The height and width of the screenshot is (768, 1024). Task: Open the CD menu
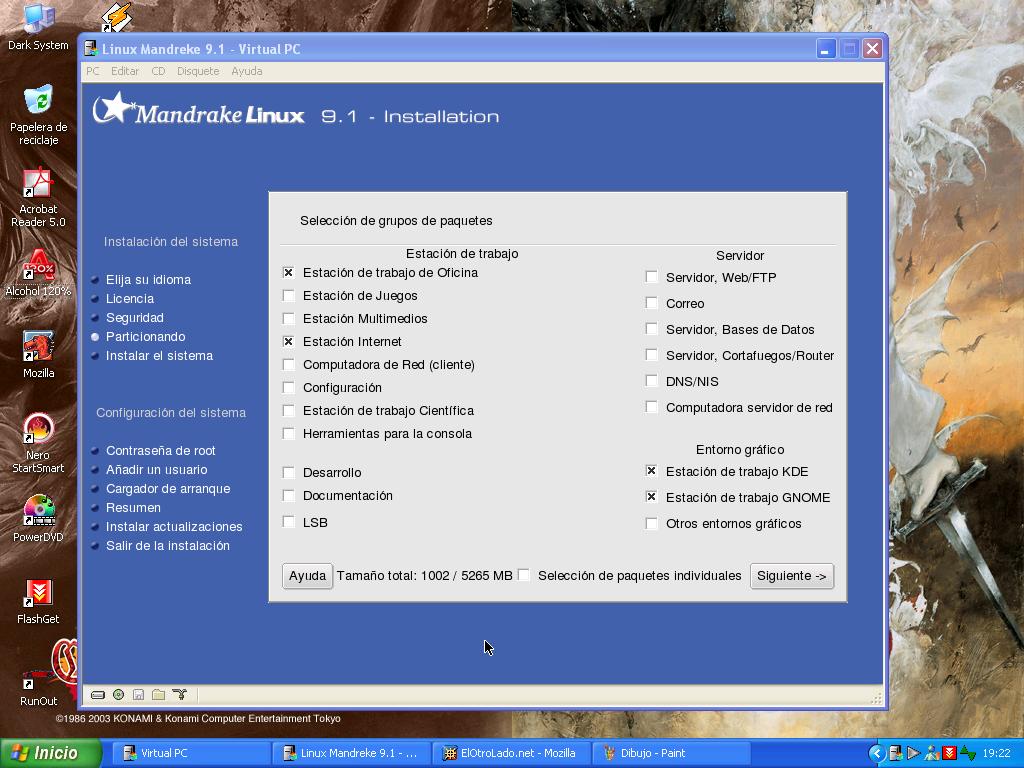pos(158,71)
